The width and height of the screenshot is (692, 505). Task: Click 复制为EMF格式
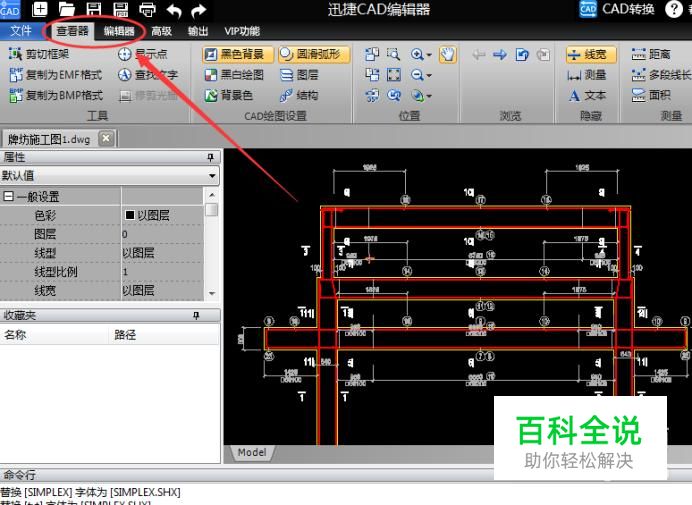[x=56, y=75]
